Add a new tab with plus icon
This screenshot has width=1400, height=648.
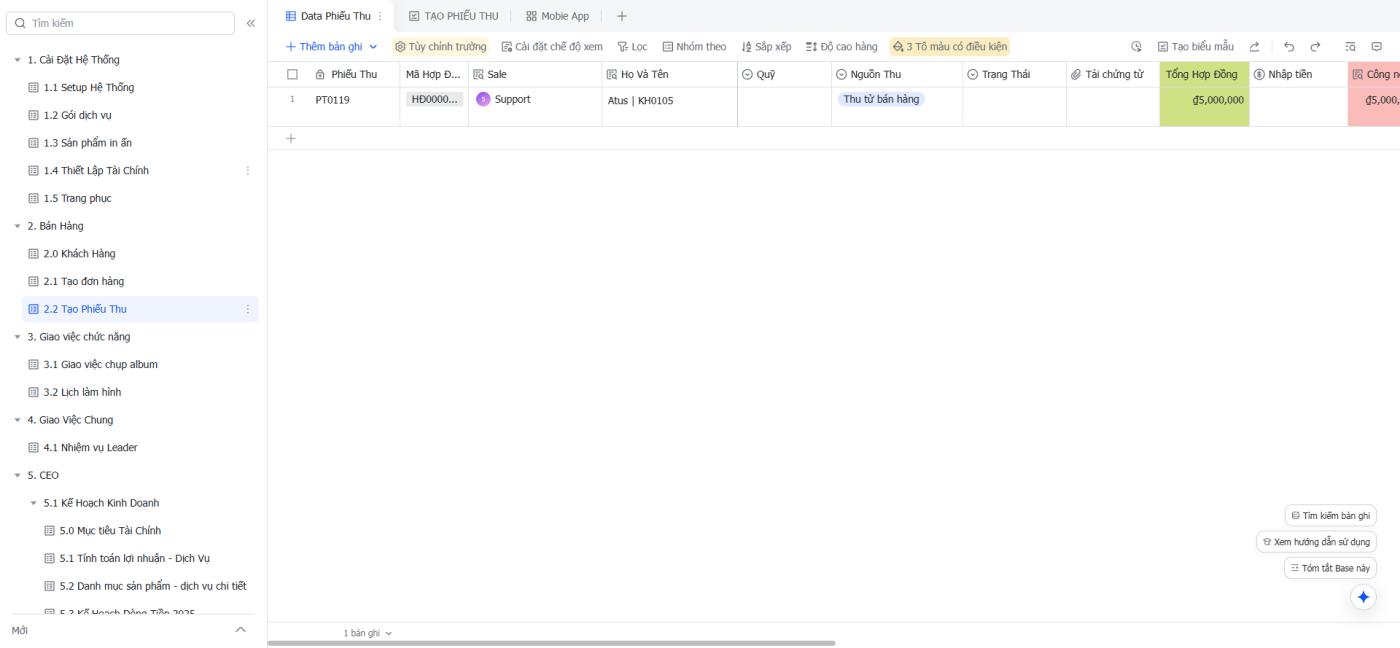coord(621,16)
